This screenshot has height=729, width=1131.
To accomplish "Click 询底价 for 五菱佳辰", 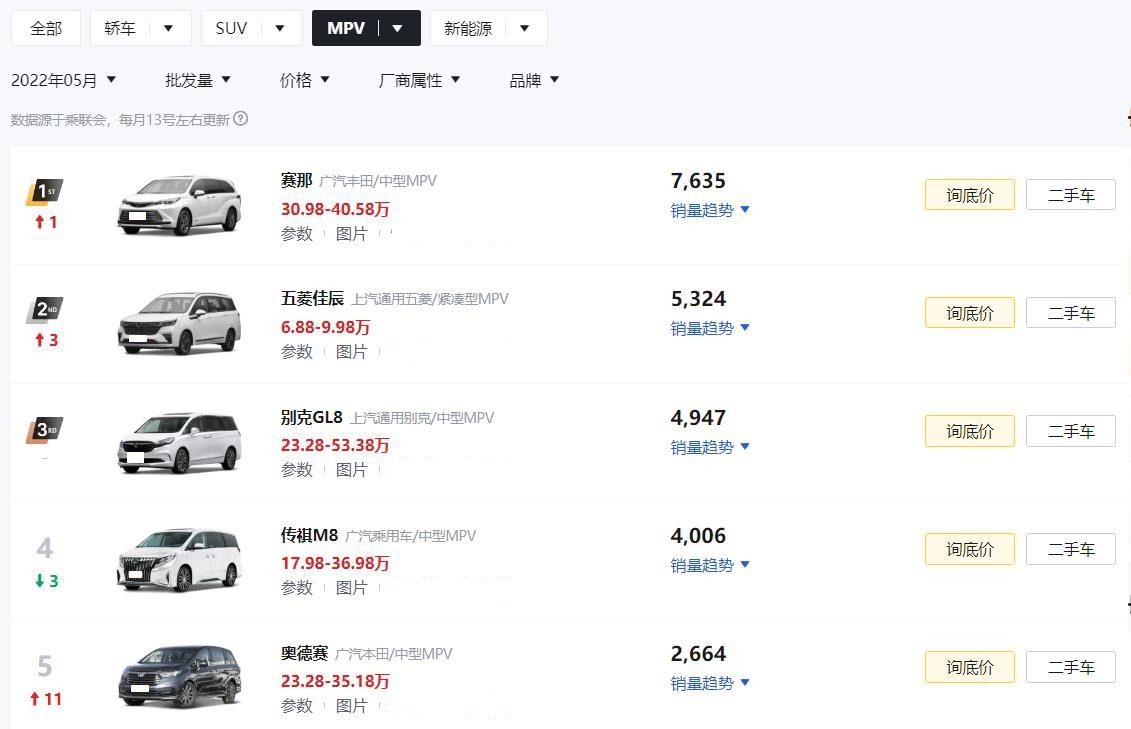I will coord(969,313).
